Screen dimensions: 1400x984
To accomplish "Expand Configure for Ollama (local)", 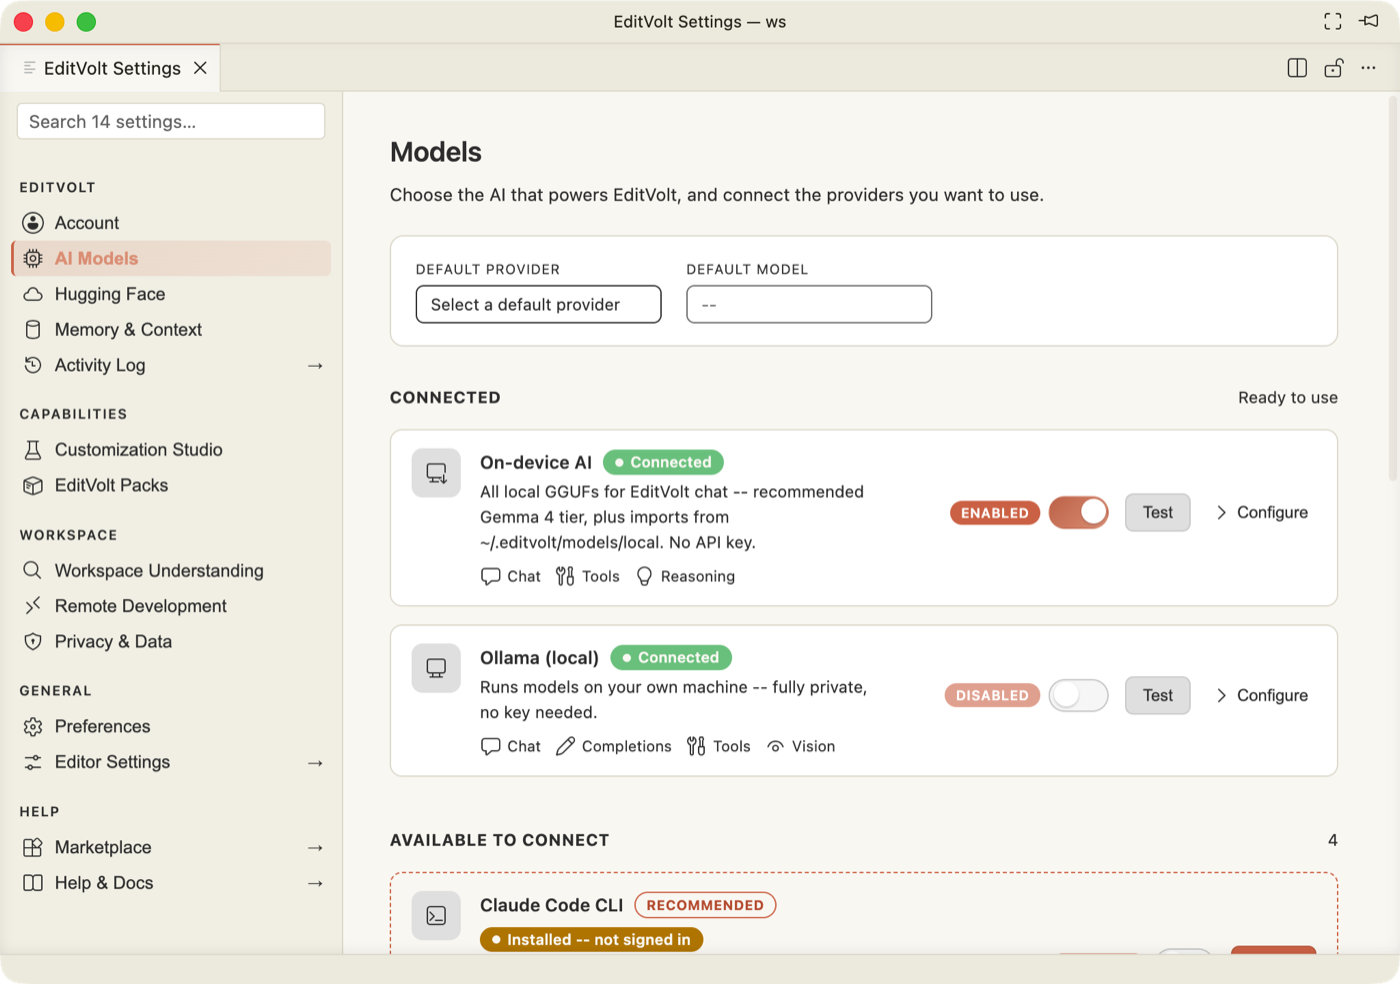I will (x=1262, y=695).
